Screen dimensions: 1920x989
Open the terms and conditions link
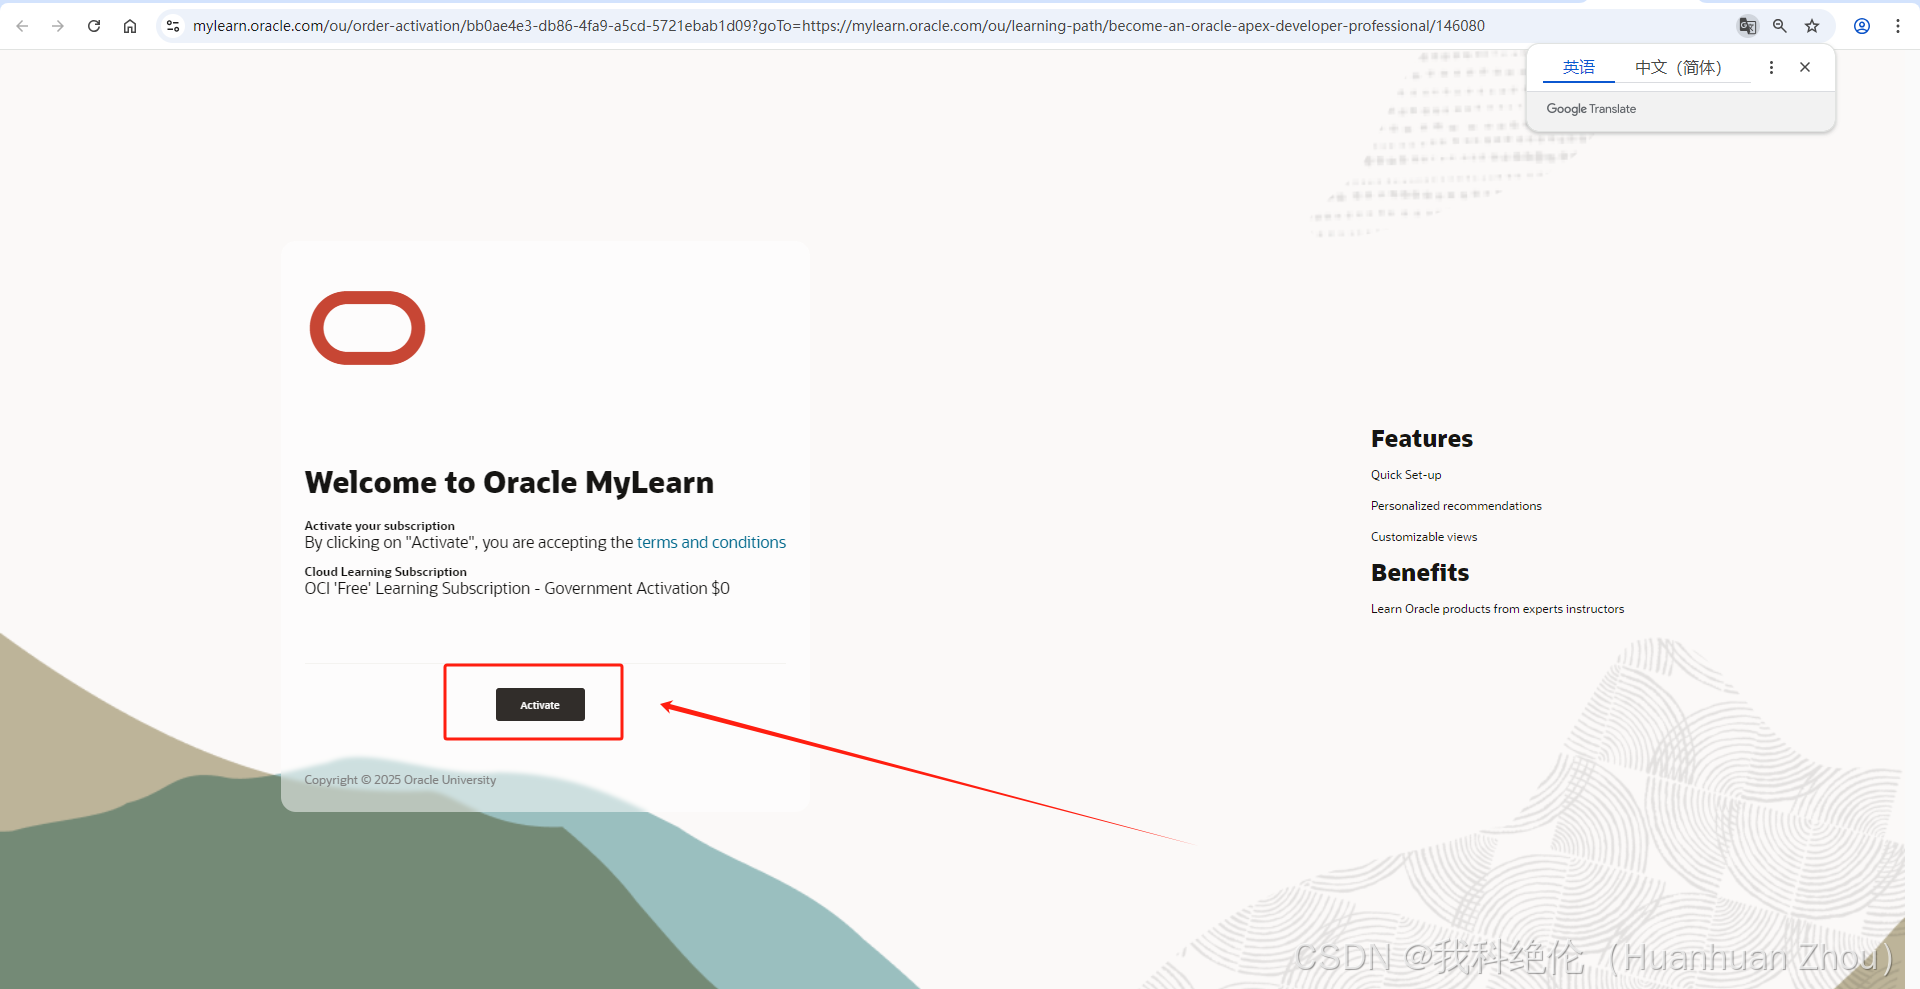coord(711,542)
